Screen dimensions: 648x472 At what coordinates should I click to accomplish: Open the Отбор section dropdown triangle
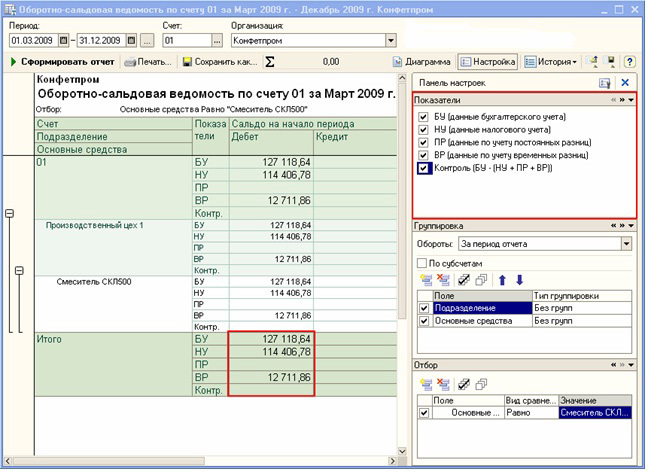pos(631,365)
